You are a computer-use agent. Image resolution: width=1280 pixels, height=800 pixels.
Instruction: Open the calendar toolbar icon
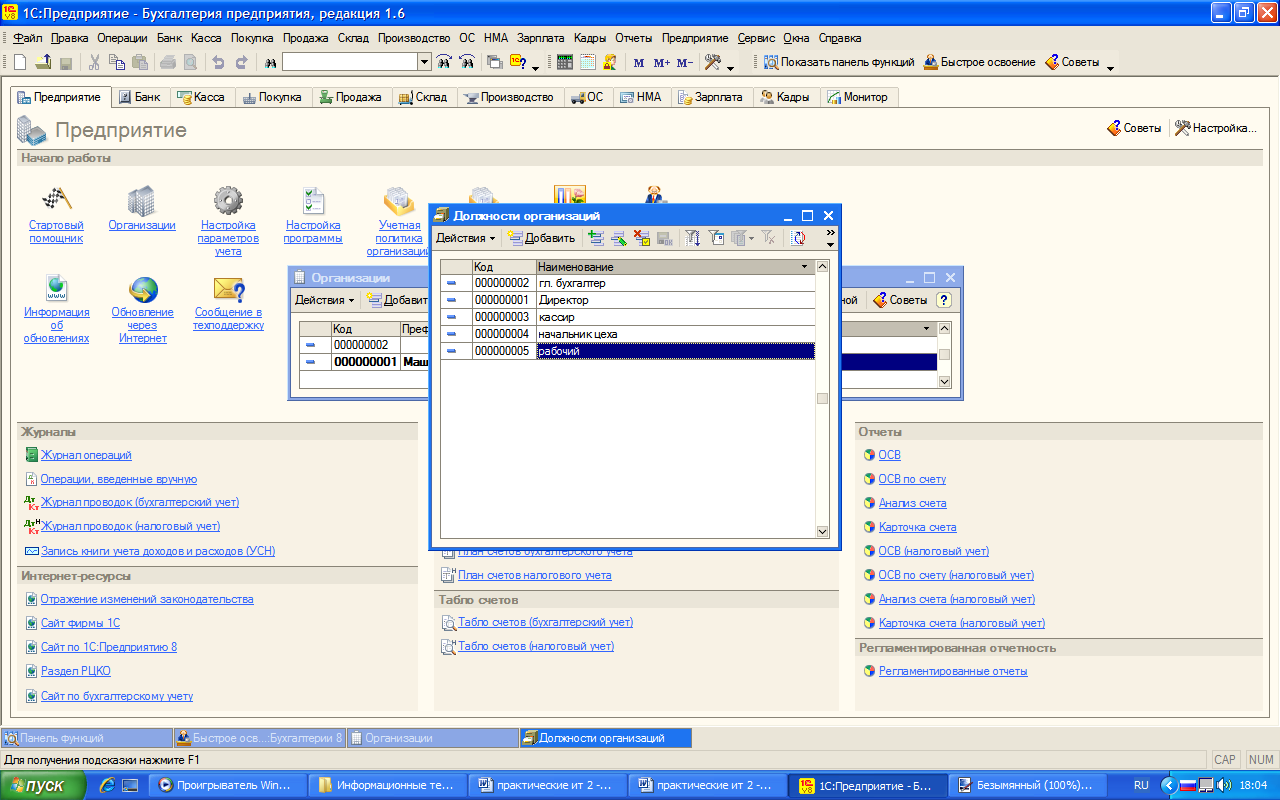tap(586, 62)
